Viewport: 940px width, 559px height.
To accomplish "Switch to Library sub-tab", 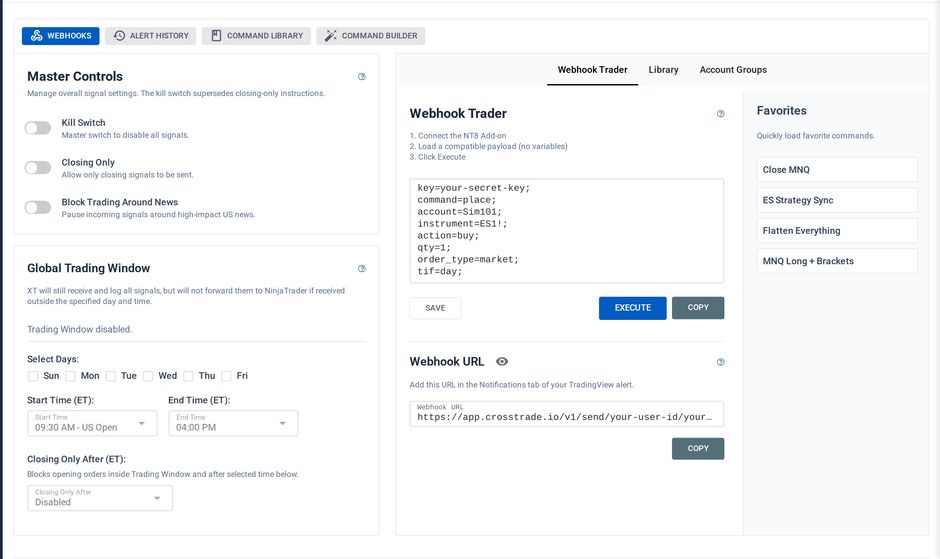I will click(663, 70).
